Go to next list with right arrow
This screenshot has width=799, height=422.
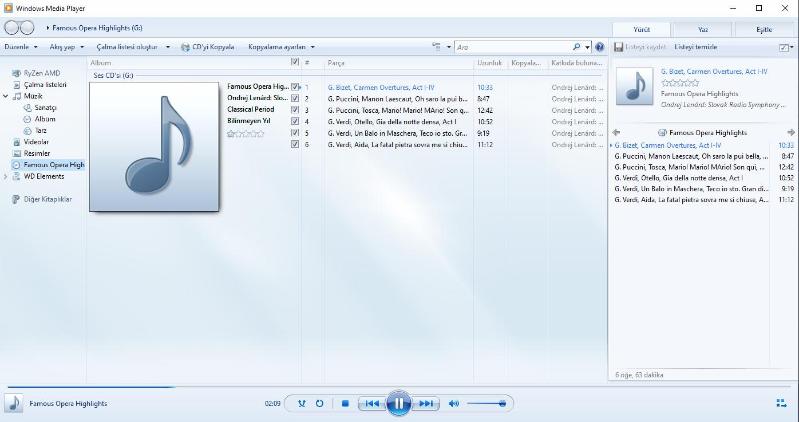pyautogui.click(x=790, y=133)
